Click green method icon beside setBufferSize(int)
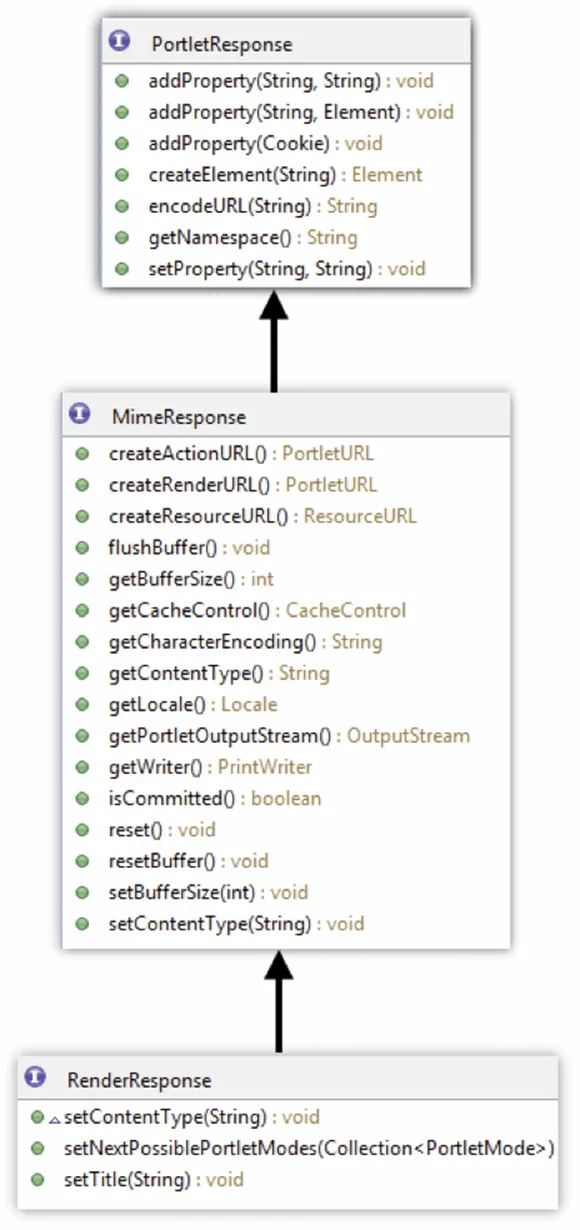This screenshot has height=1230, width=580. click(x=82, y=892)
